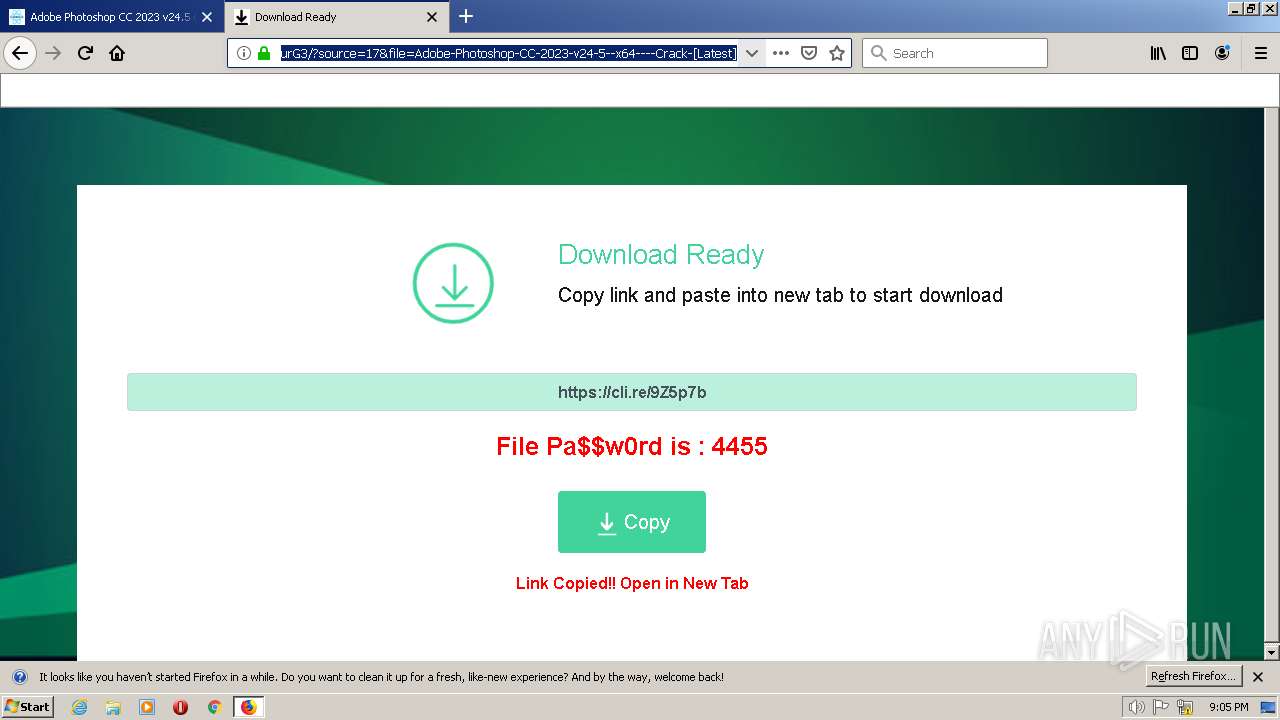The image size is (1280, 720).
Task: Open address bar history dropdown
Action: point(752,53)
